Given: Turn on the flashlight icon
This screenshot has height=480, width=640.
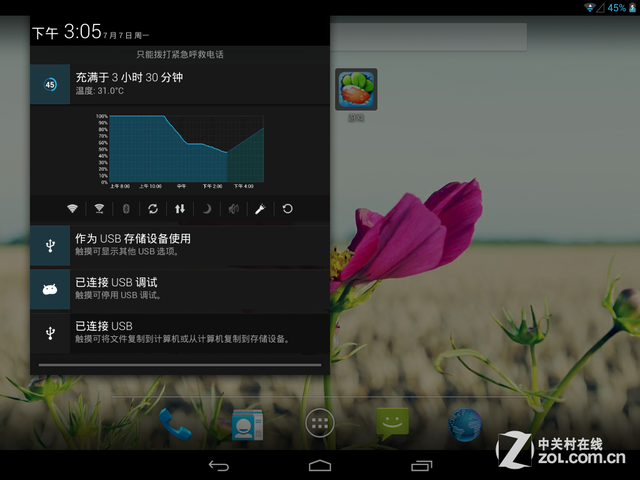Looking at the screenshot, I should (260, 208).
